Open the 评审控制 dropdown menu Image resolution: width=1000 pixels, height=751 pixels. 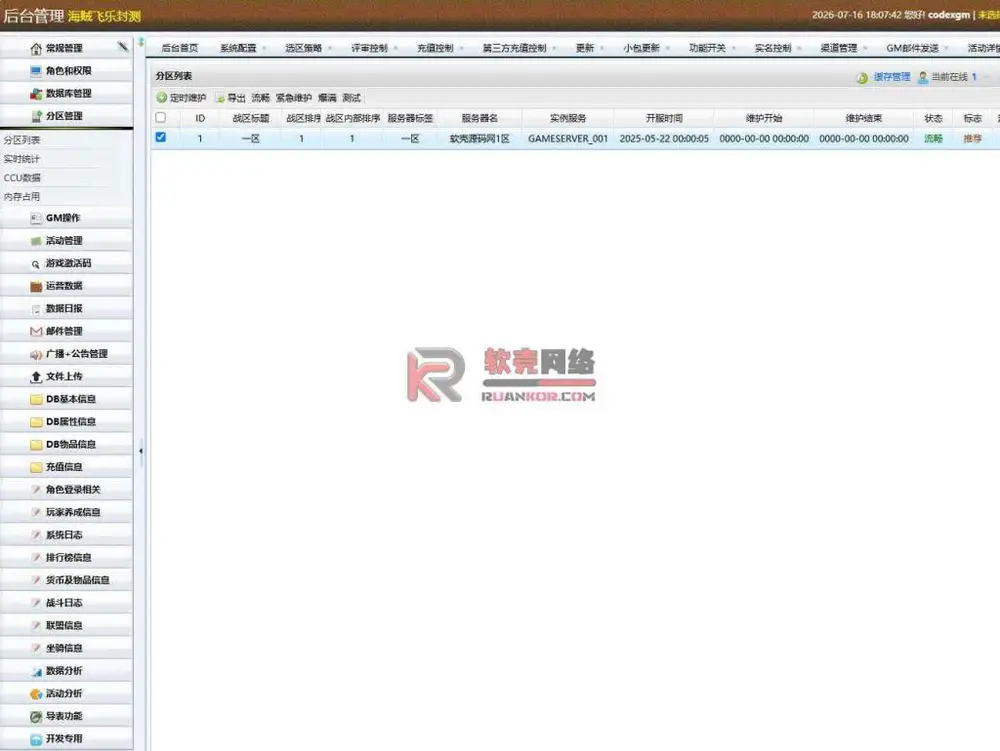click(x=374, y=48)
